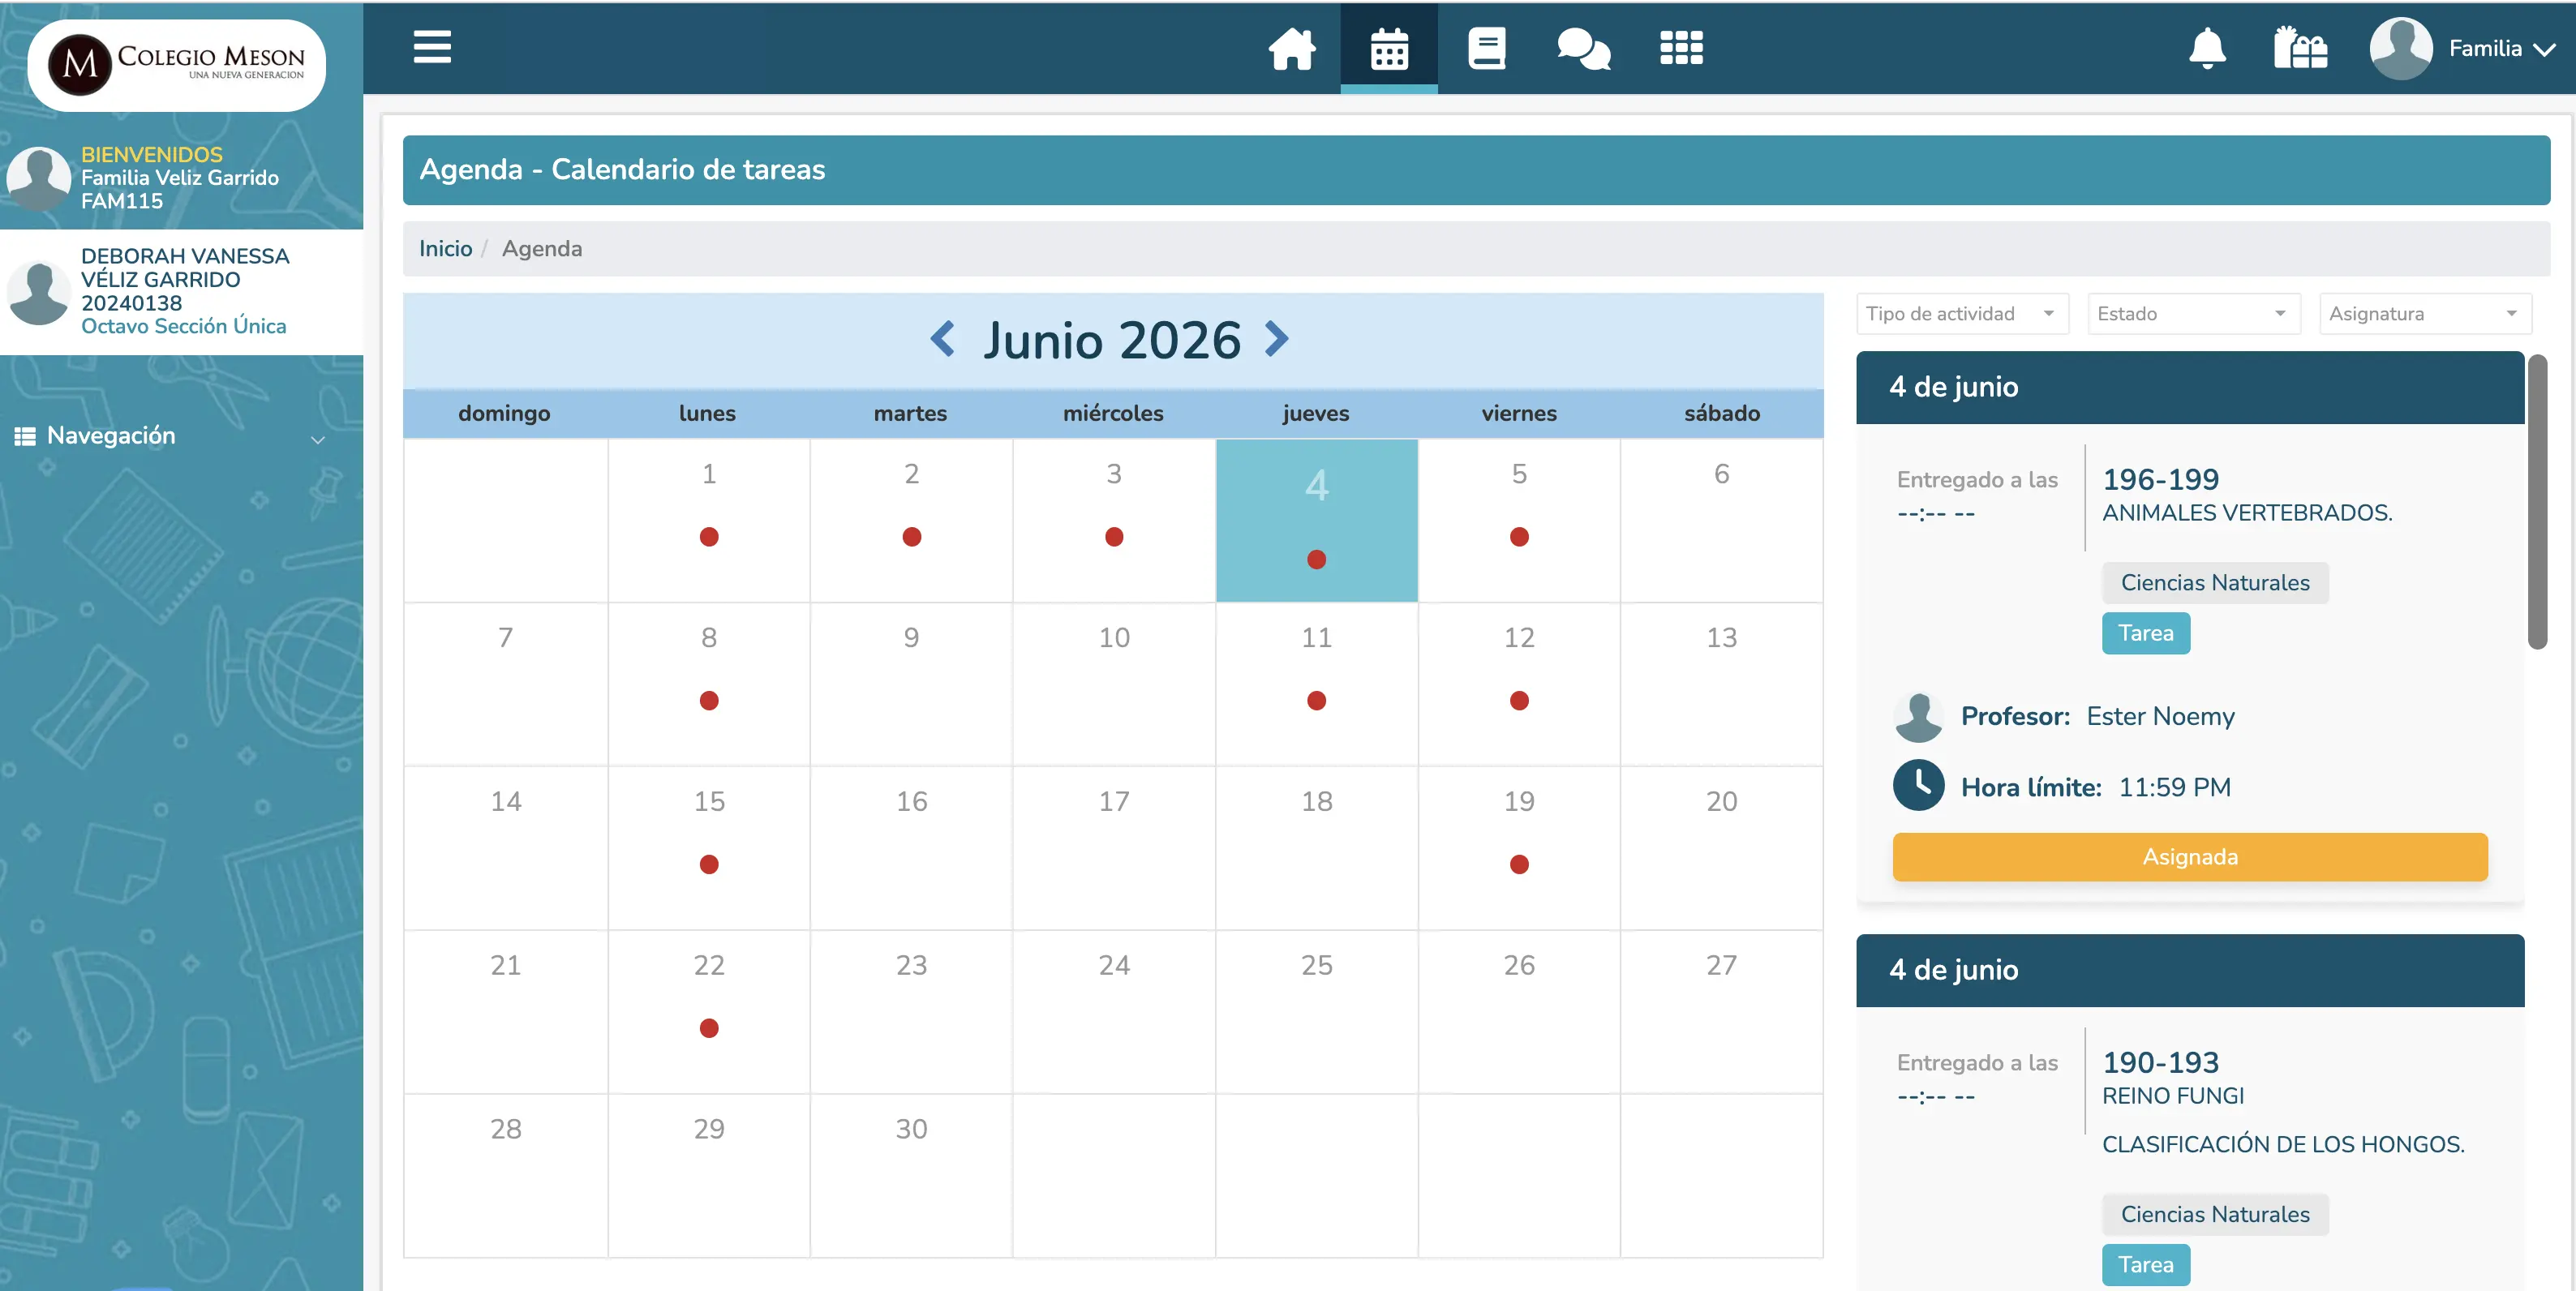
Task: View notifications bell
Action: coord(2207,48)
